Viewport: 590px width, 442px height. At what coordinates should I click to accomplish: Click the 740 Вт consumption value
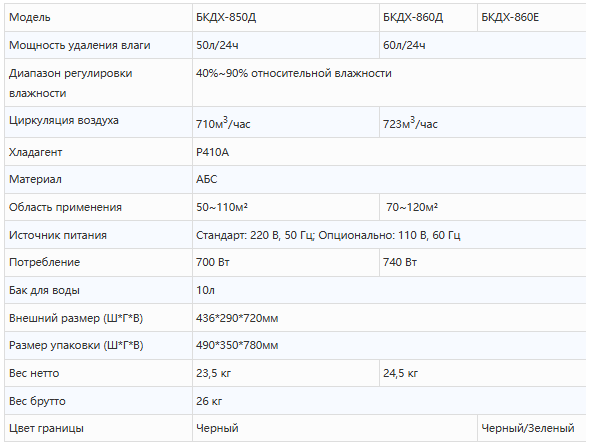pyautogui.click(x=400, y=262)
